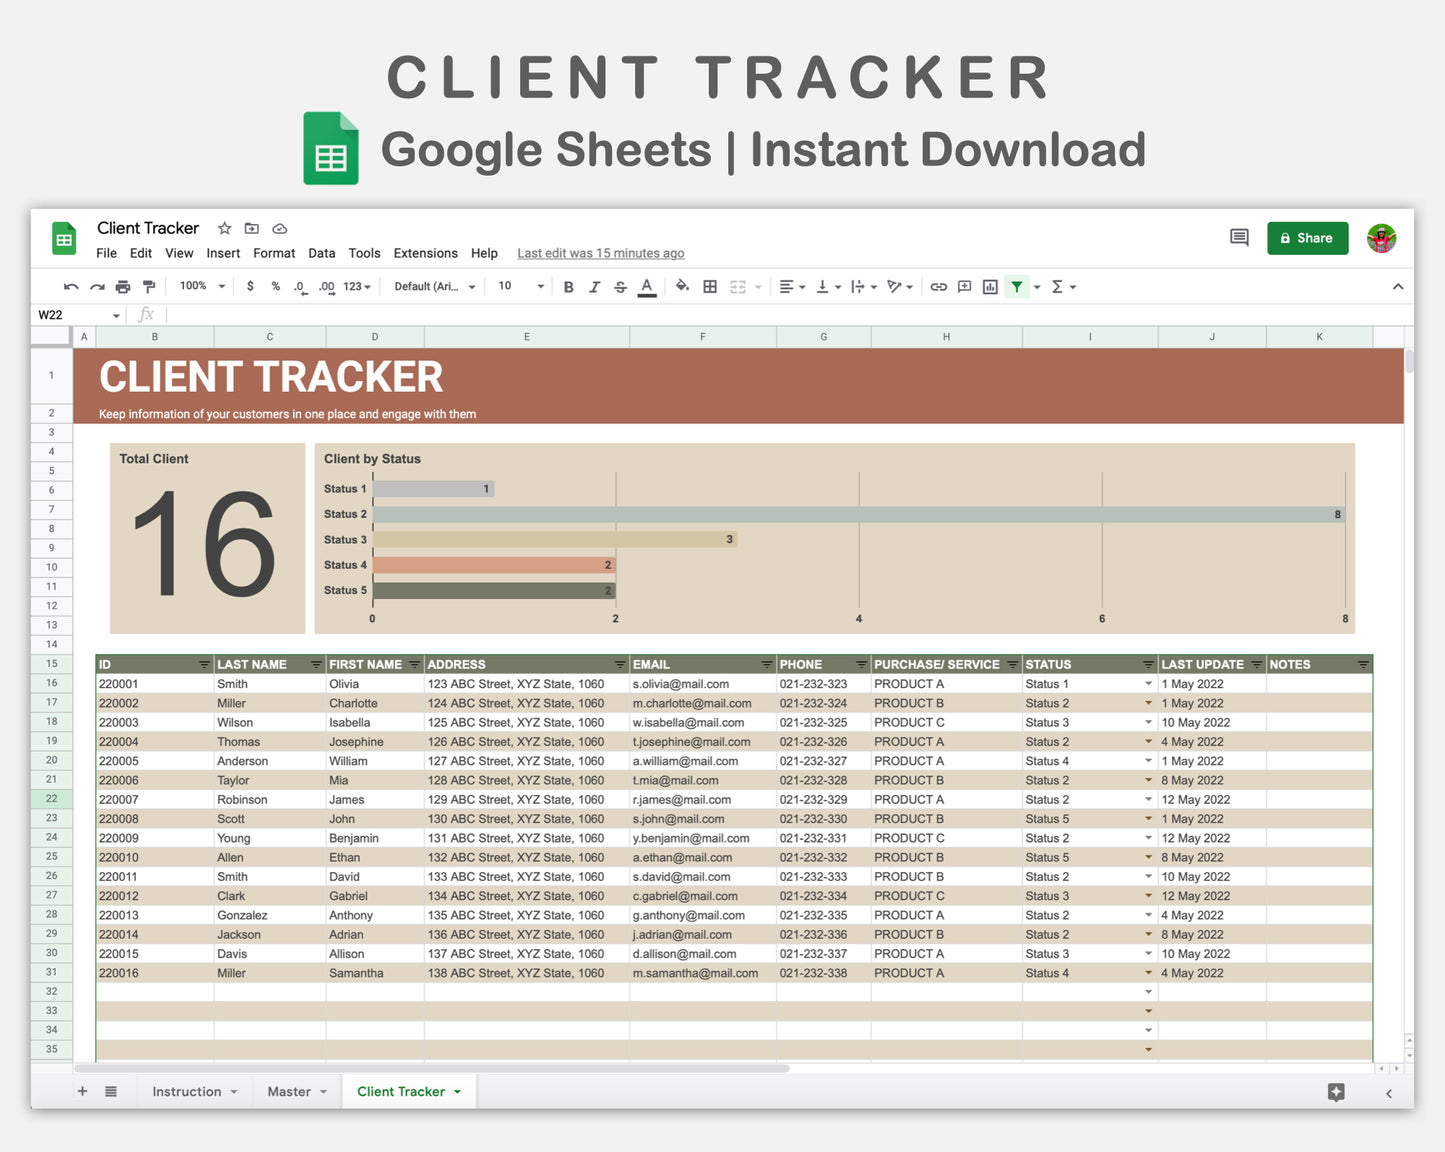1445x1152 pixels.
Task: Apply currency format using the dollar icon
Action: click(x=250, y=286)
